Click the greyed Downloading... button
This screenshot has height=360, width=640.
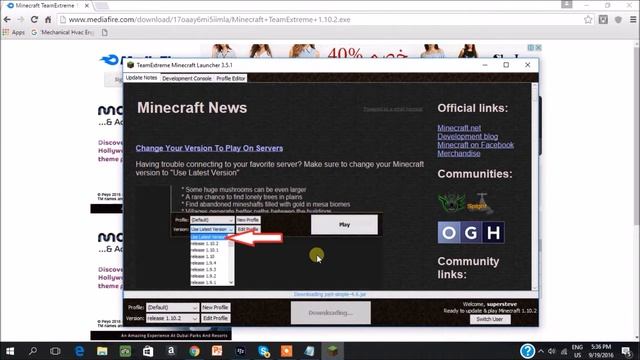331,313
